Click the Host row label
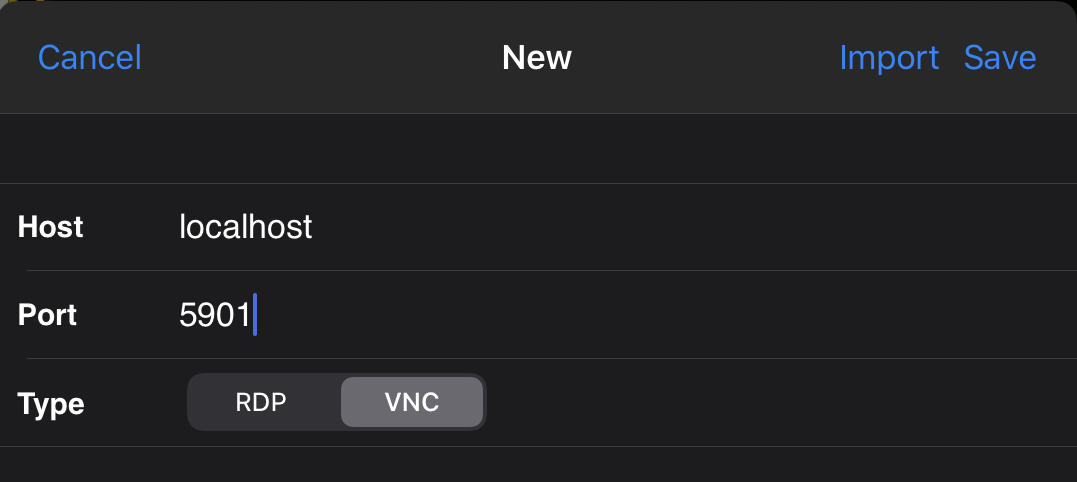 coord(51,227)
